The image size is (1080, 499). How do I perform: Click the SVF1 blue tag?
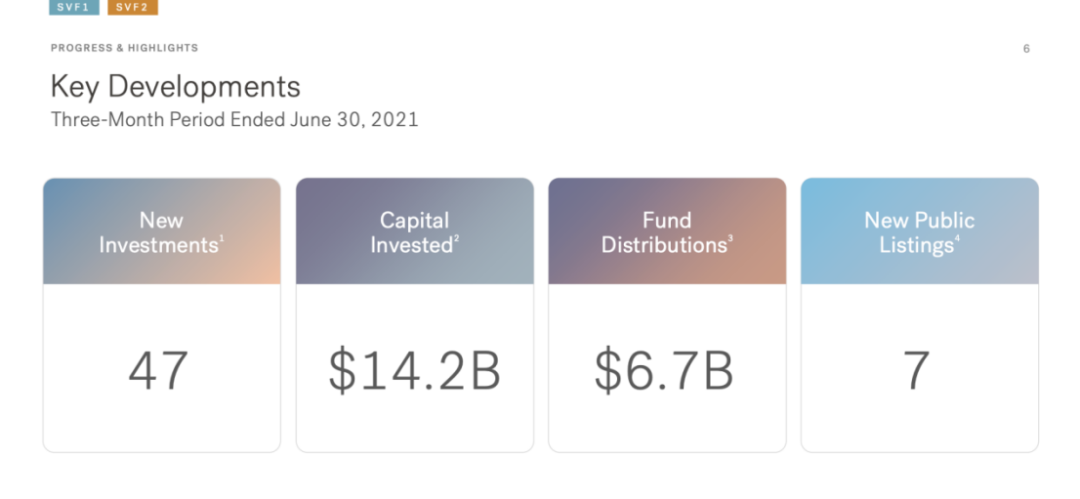click(74, 7)
